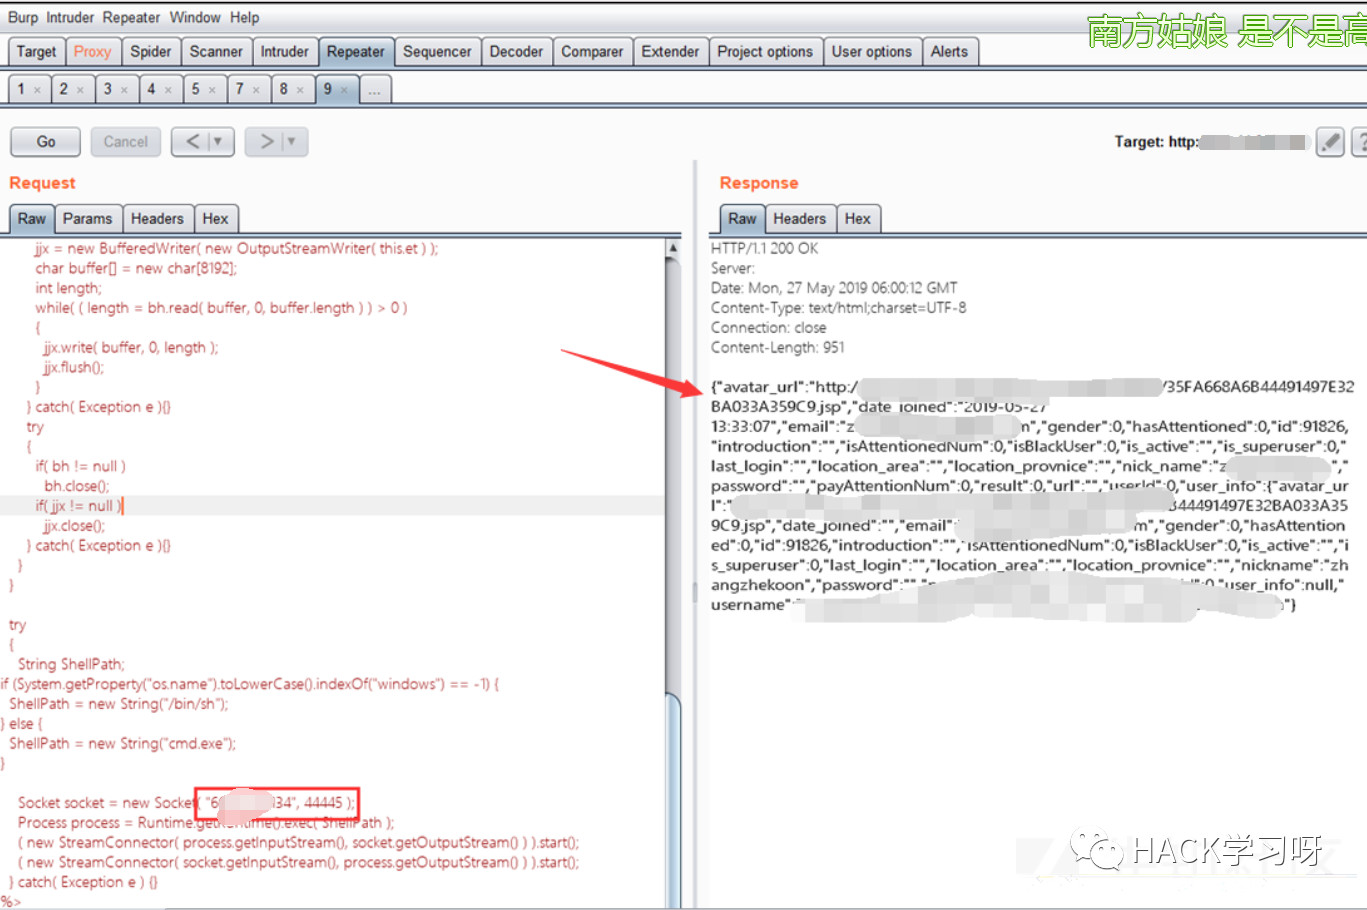
Task: Go back to previous request in history
Action: (191, 142)
